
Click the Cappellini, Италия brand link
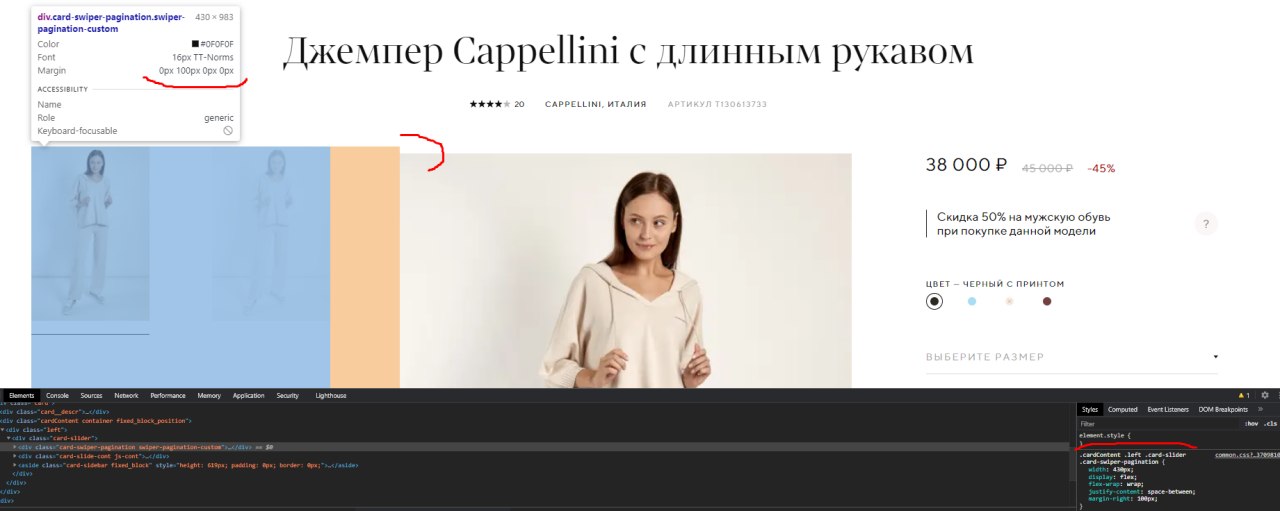tap(595, 104)
